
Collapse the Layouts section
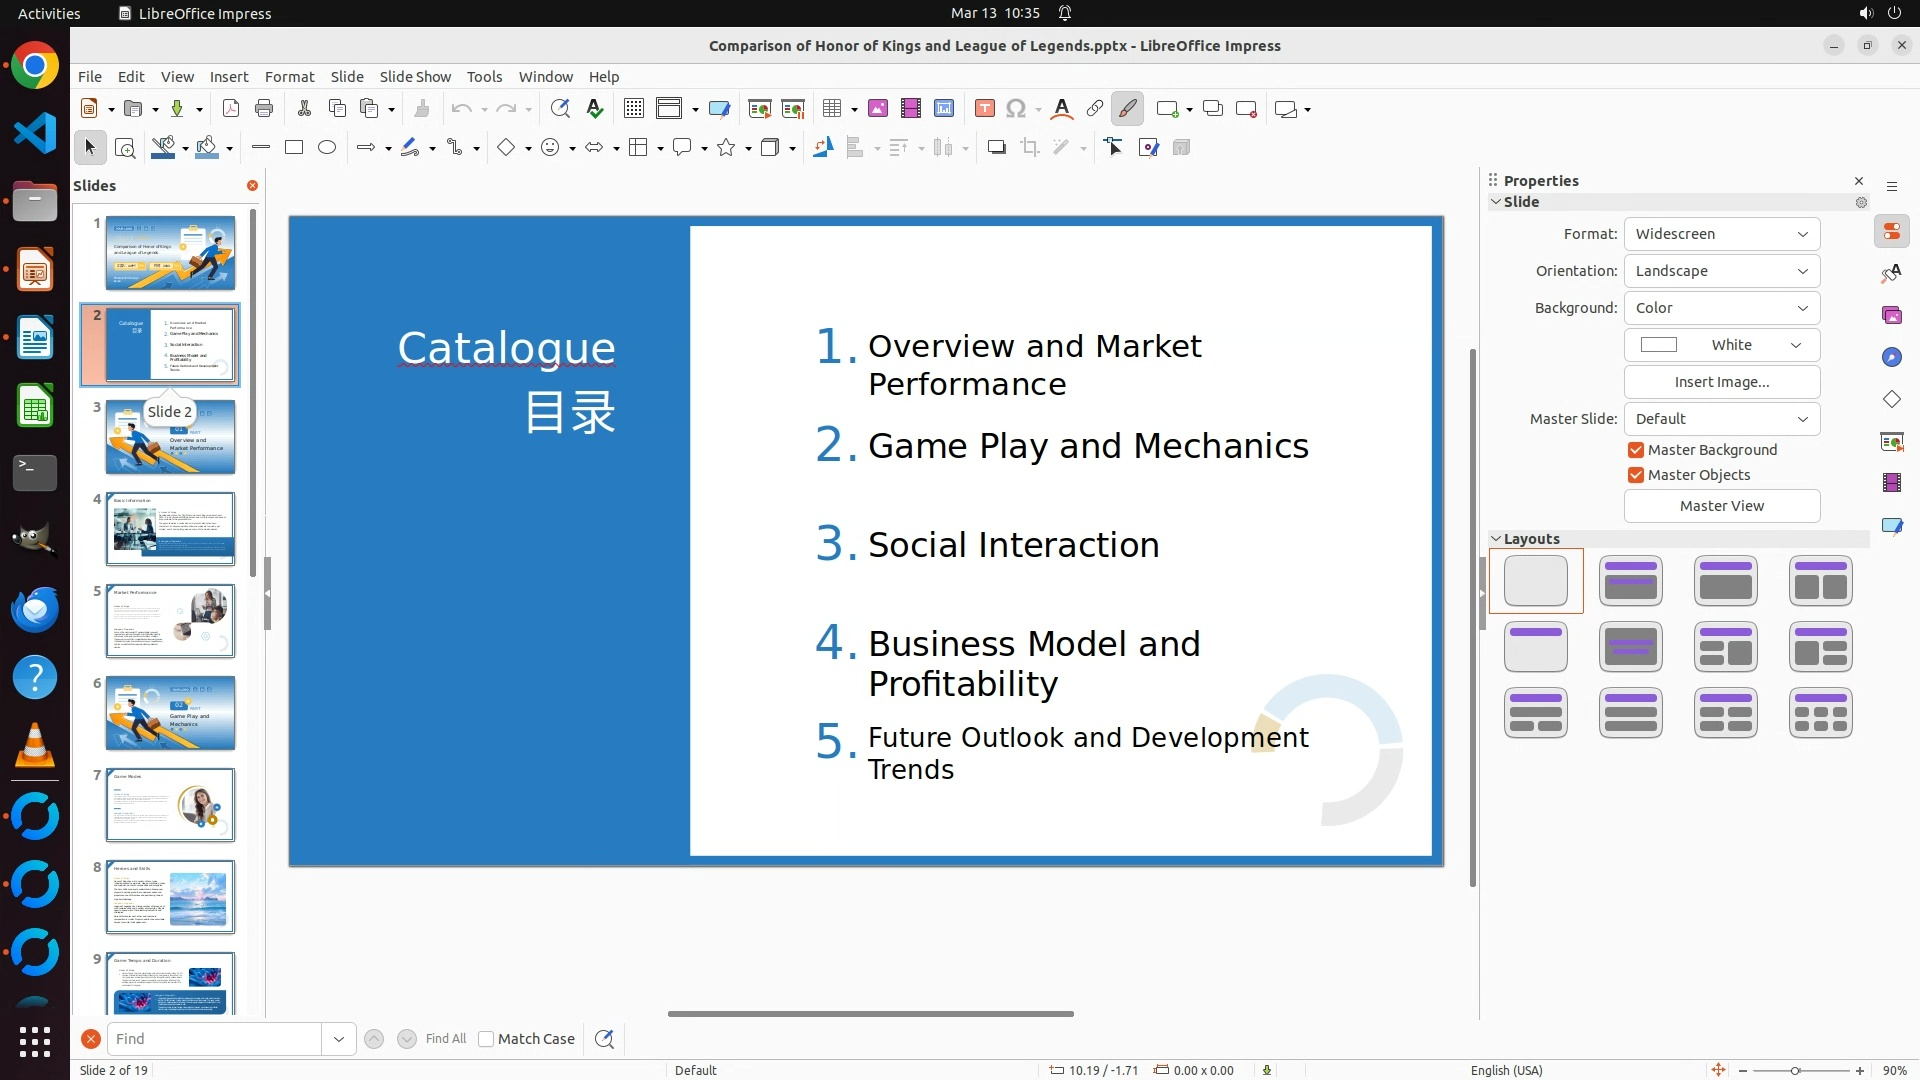[x=1496, y=539]
